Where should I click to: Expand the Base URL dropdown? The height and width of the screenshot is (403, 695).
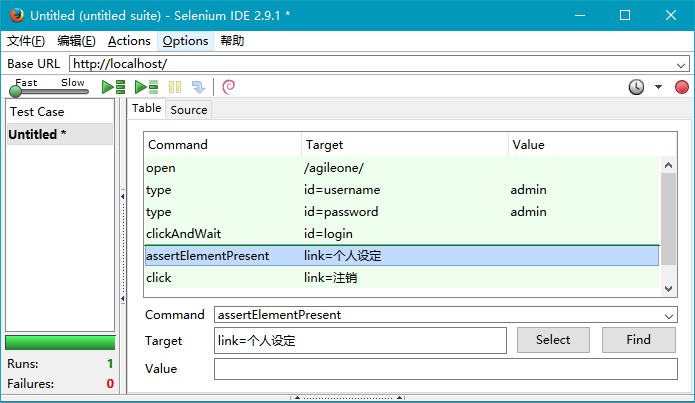coord(681,65)
